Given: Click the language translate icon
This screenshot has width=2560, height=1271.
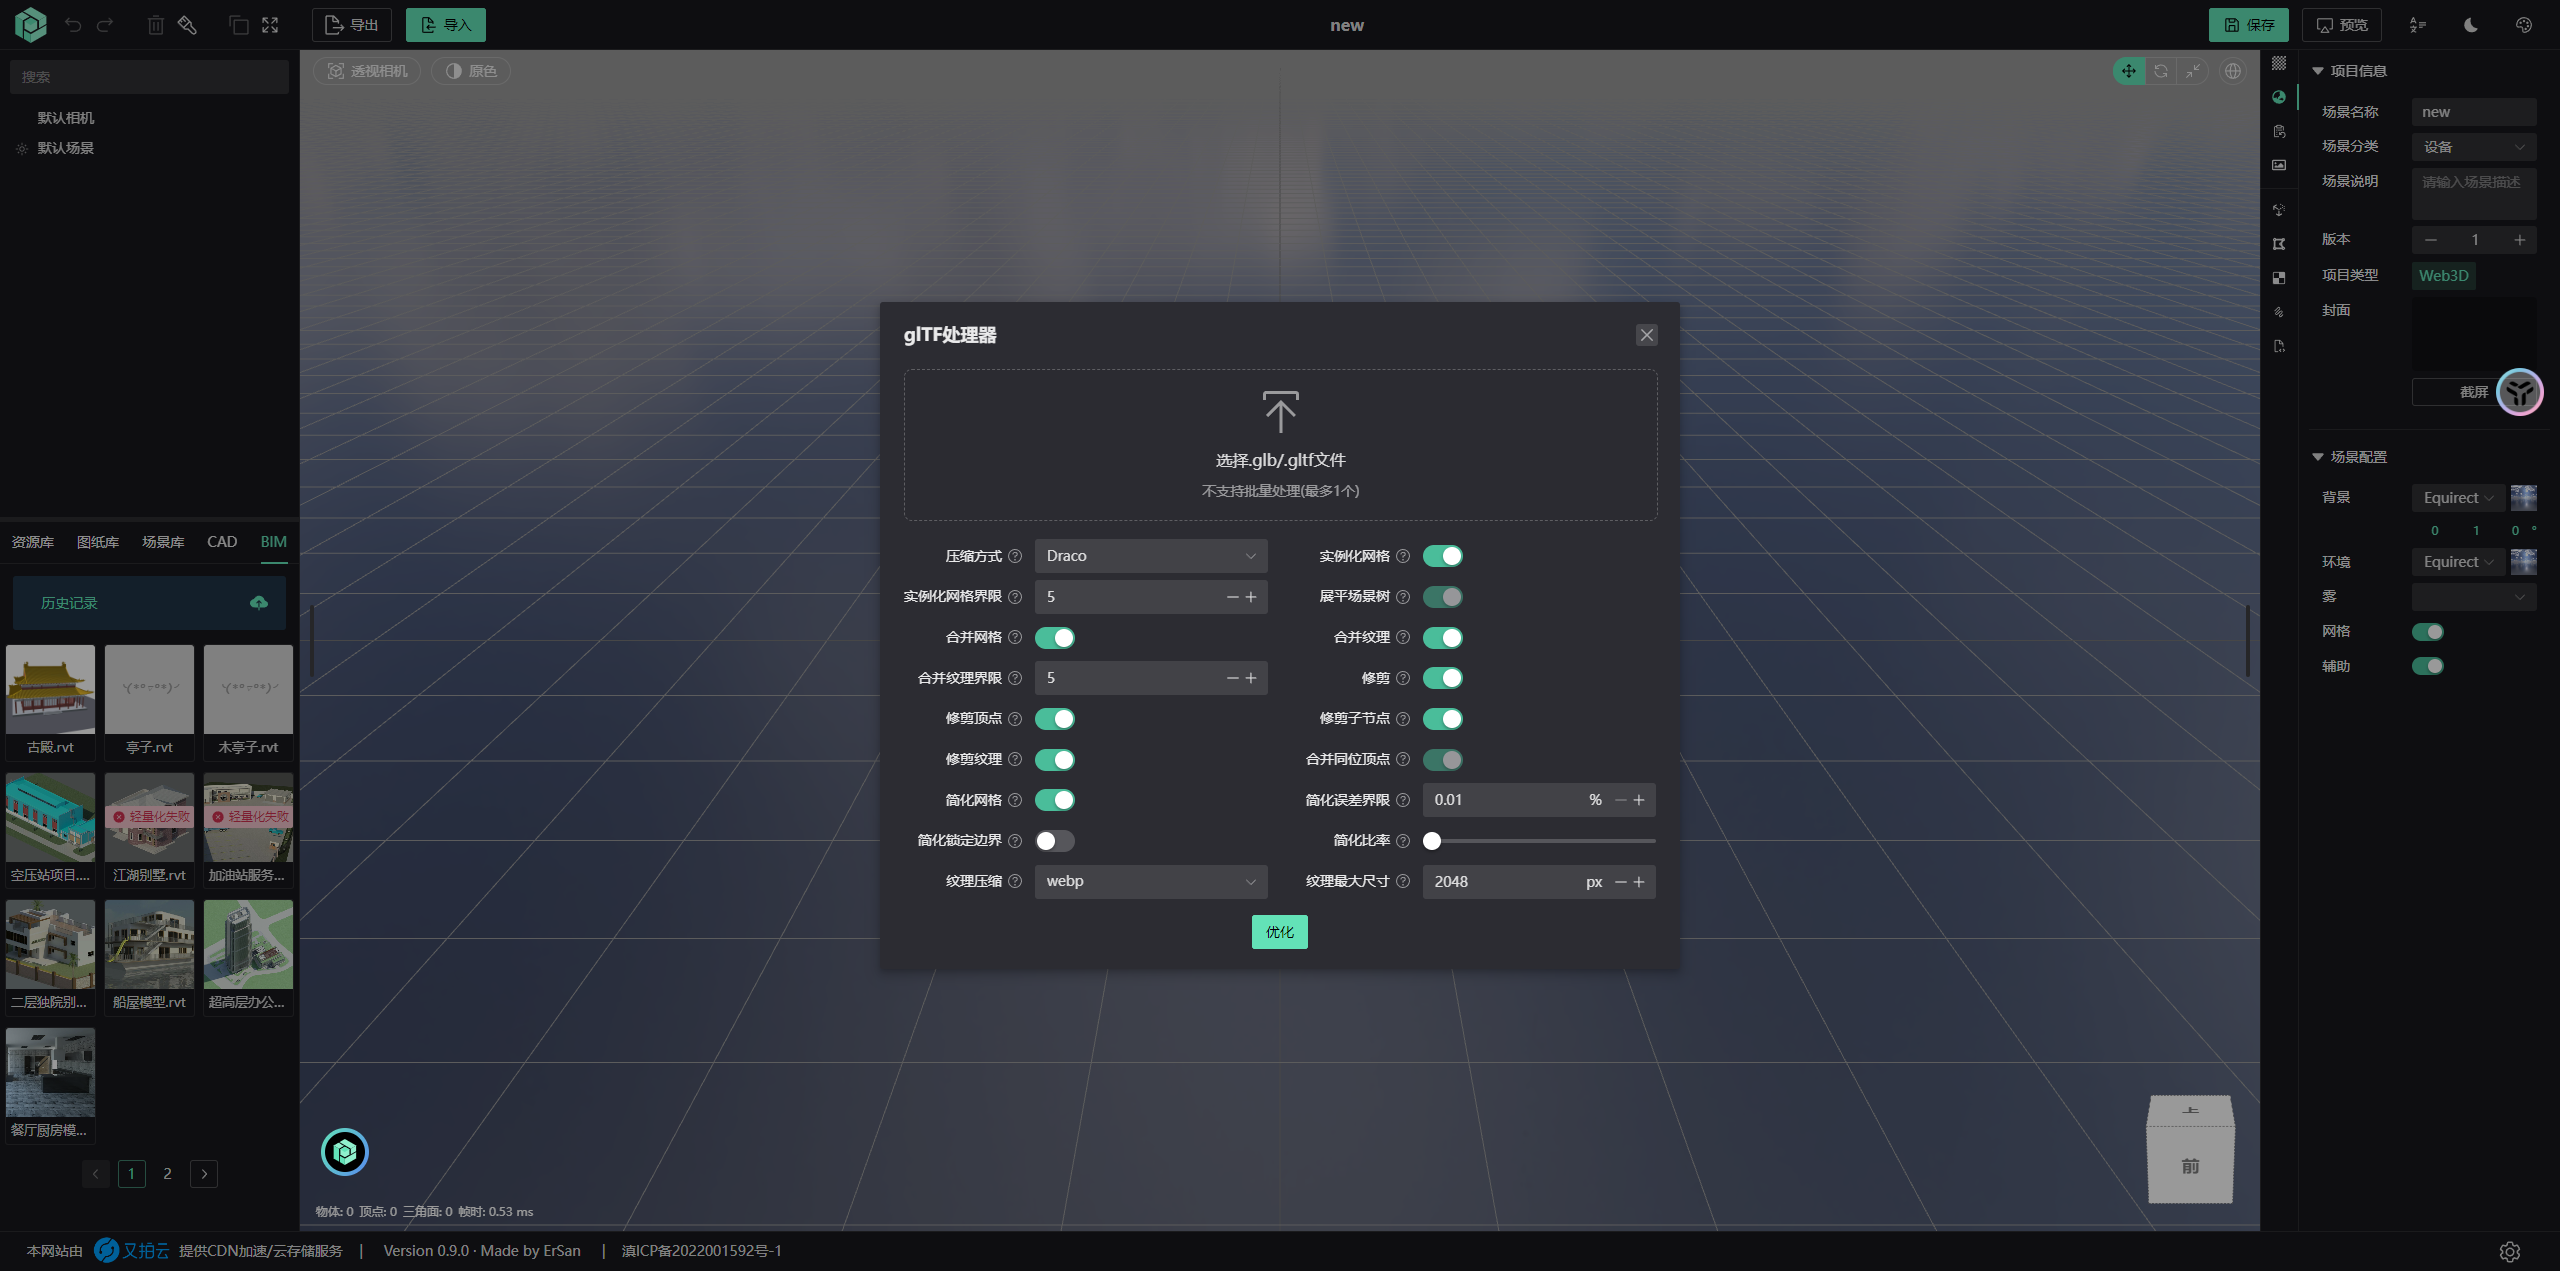Looking at the screenshot, I should 2418,25.
